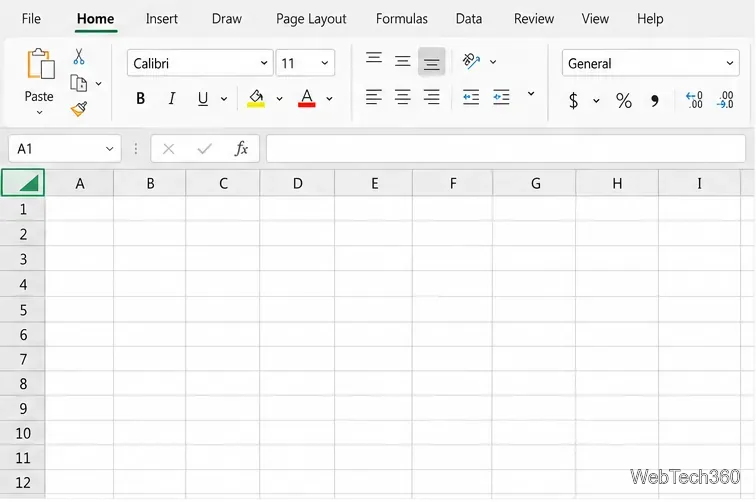Click inside the formula bar input
This screenshot has width=756, height=502.
[x=506, y=149]
